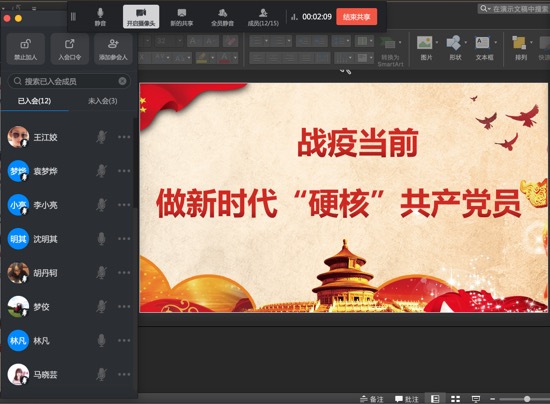Convert to SmartArt icon
The width and height of the screenshot is (550, 404).
click(389, 43)
